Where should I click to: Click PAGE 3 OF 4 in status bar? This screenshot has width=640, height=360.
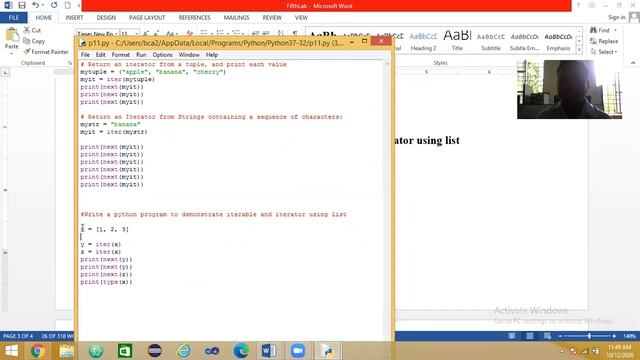(x=18, y=336)
